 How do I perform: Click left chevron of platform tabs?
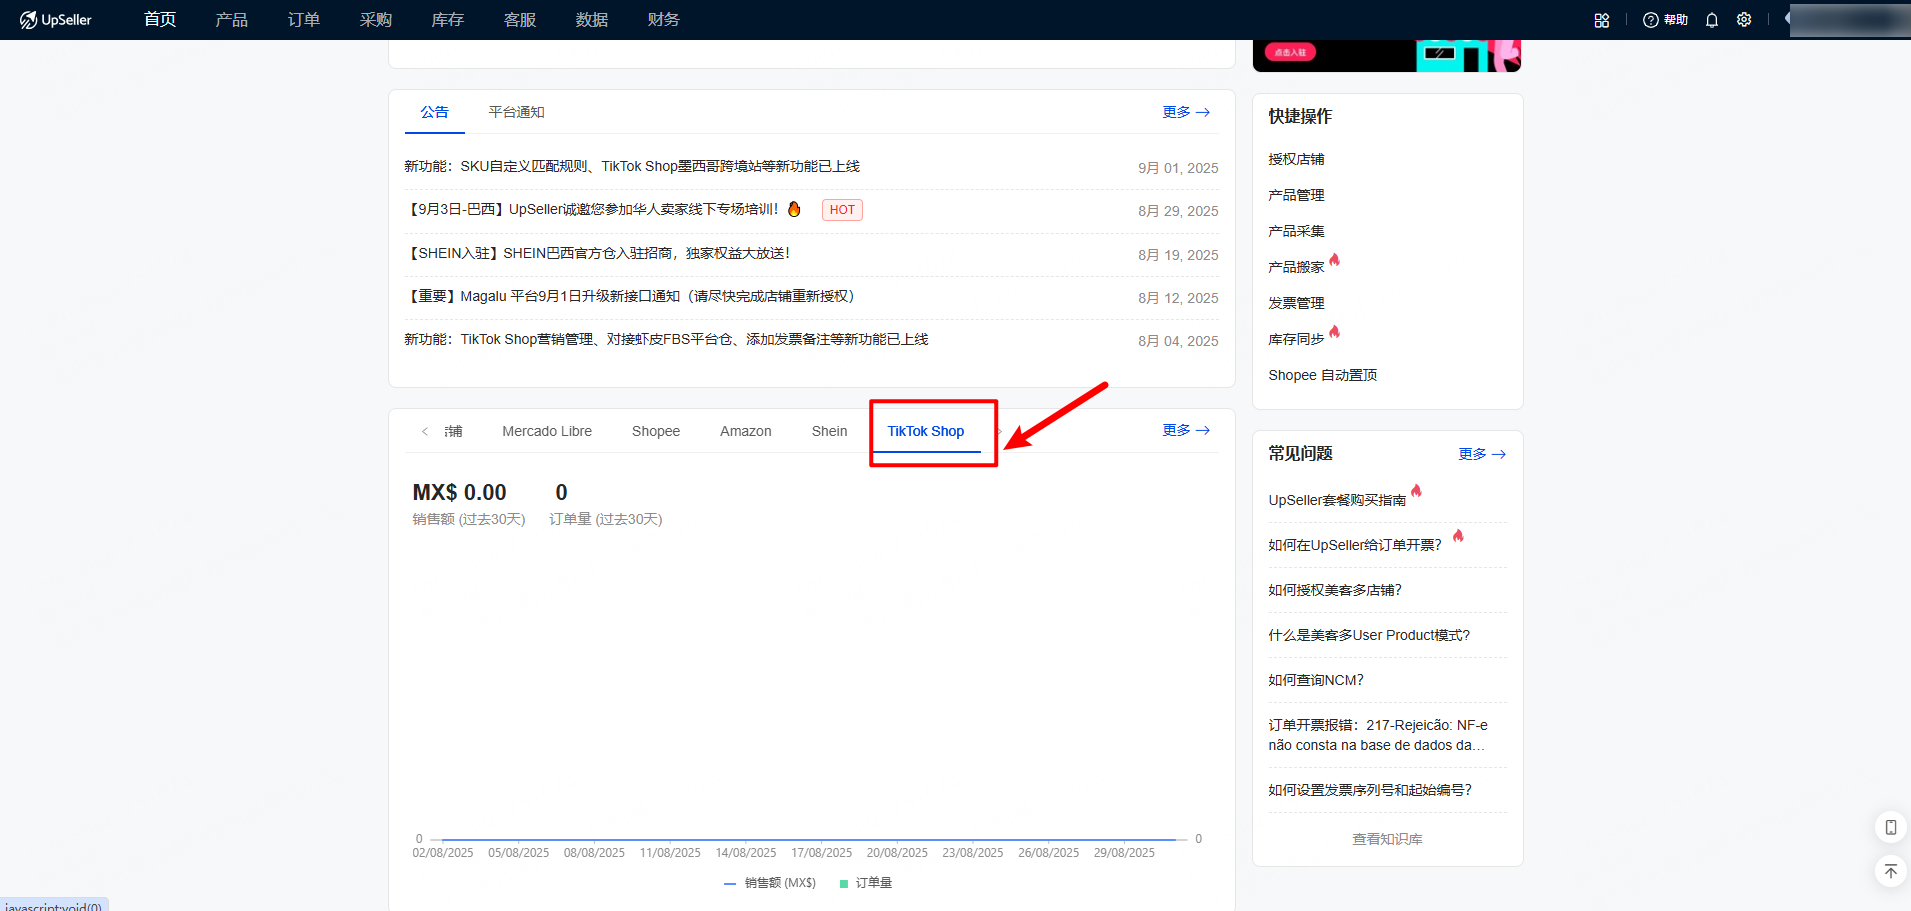(x=425, y=431)
